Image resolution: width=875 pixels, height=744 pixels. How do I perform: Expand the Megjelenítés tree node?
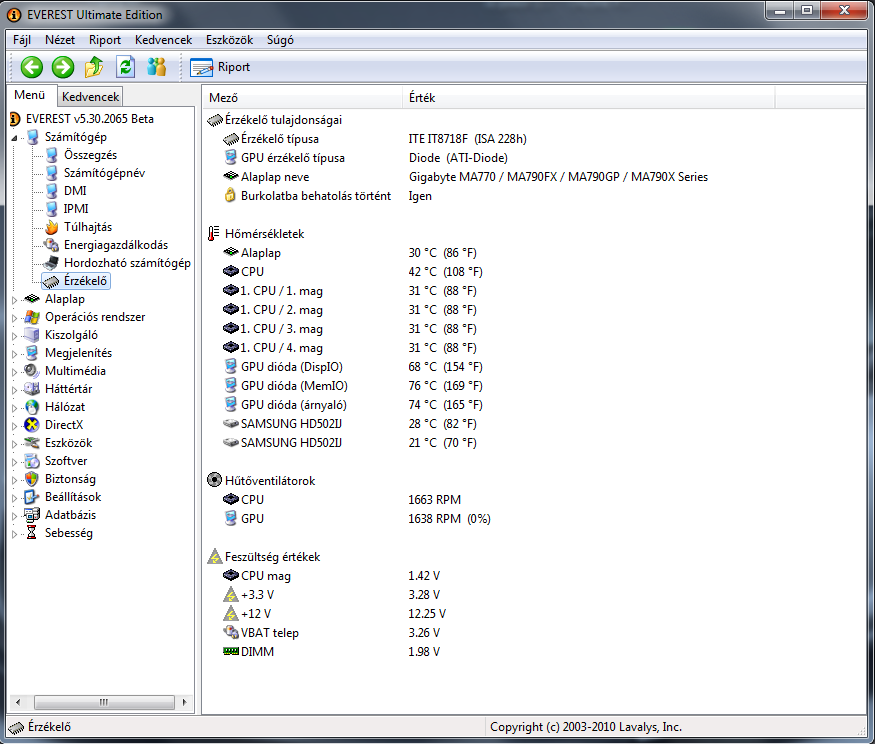[x=15, y=354]
